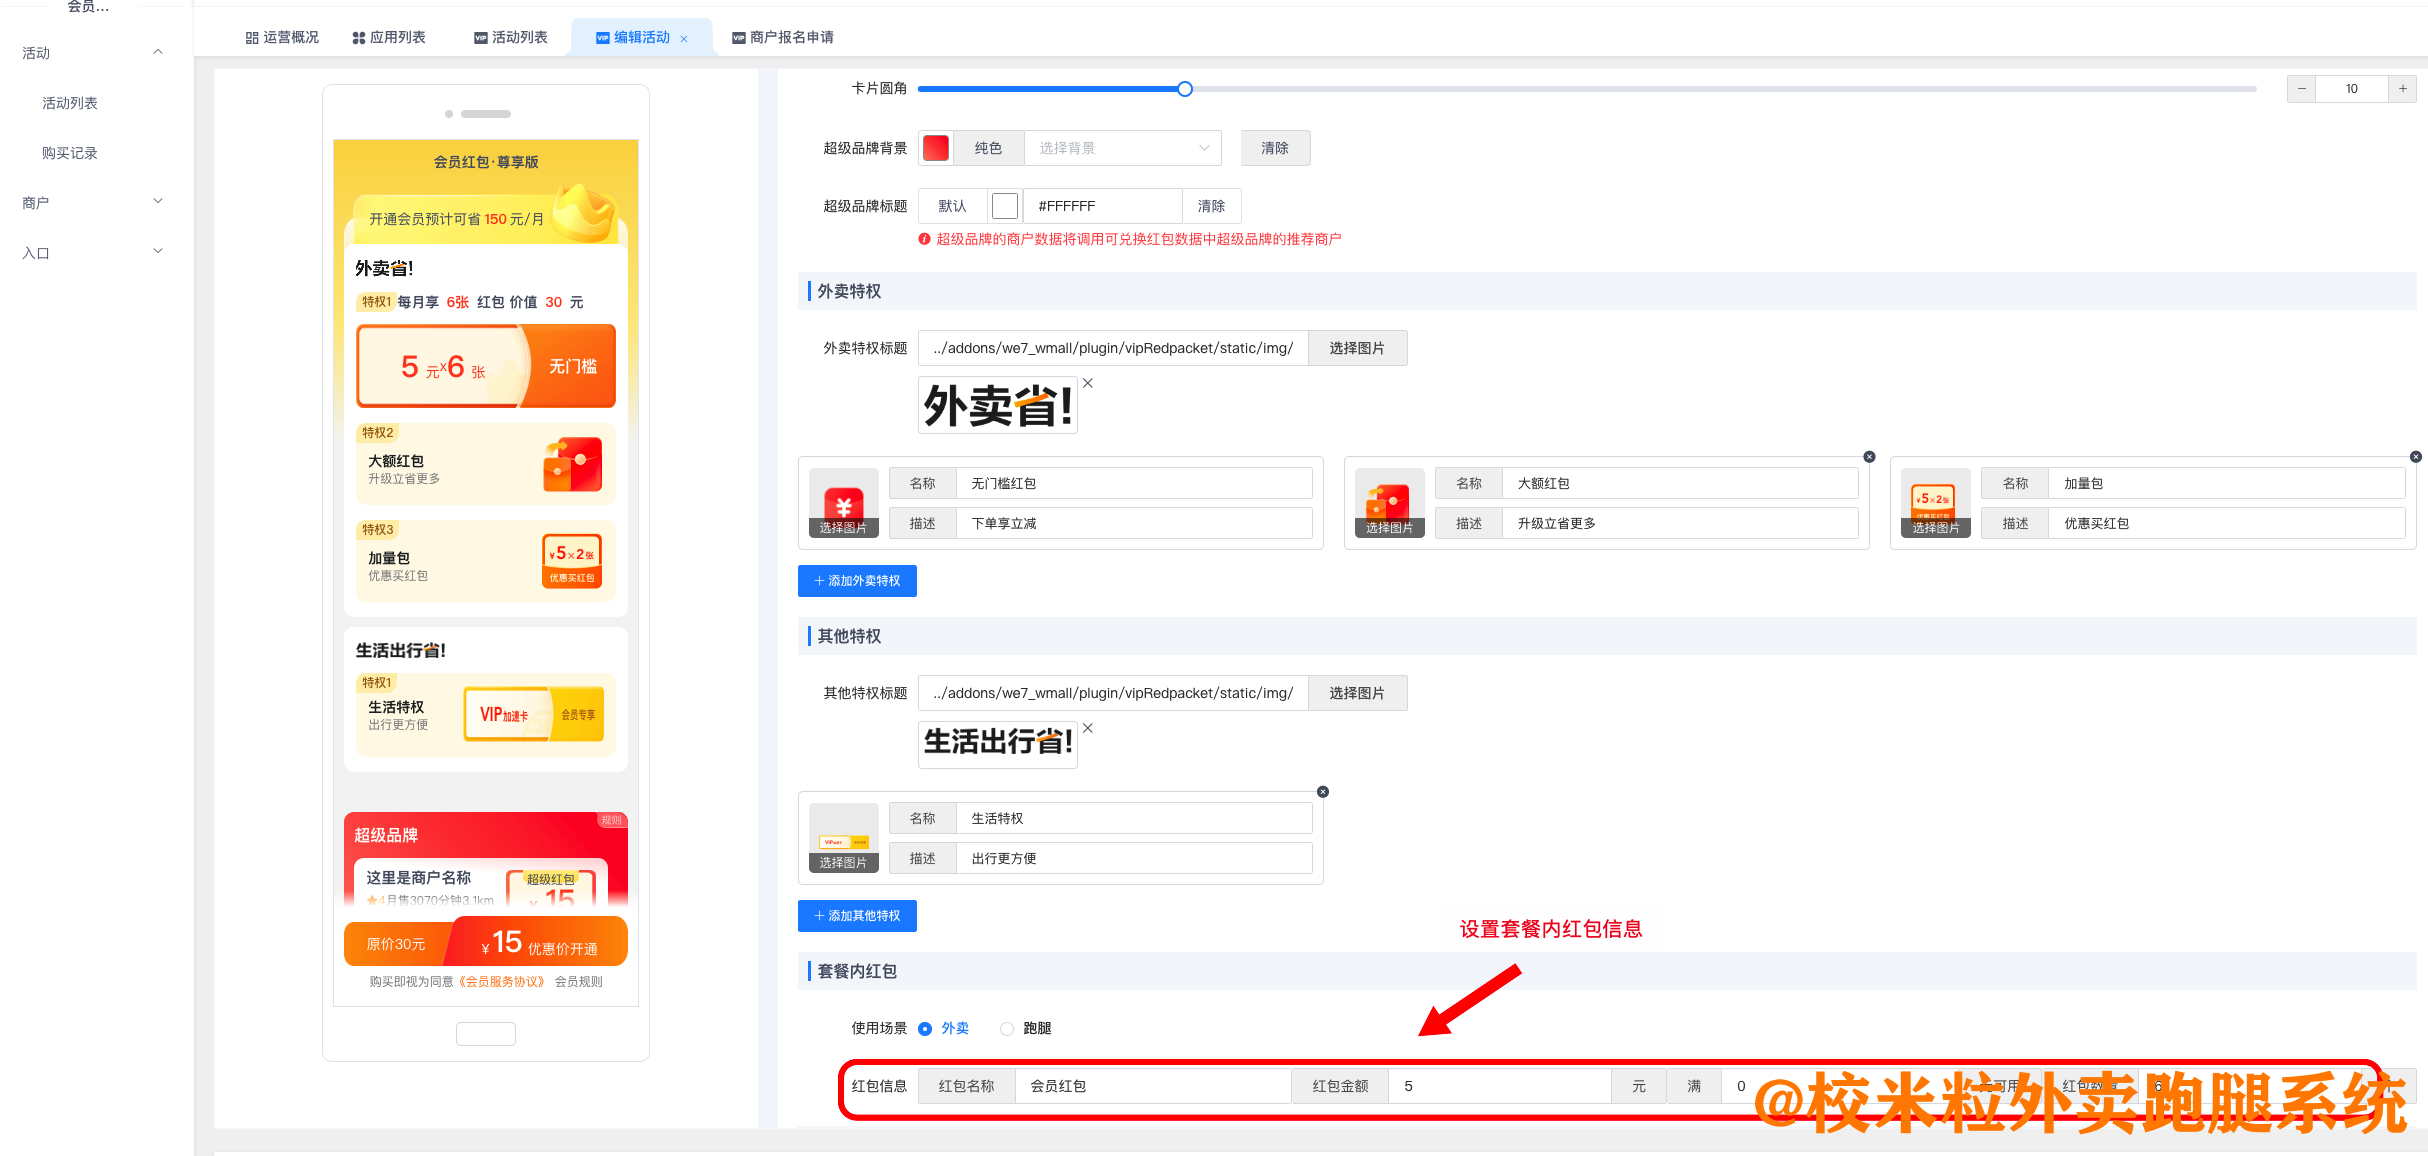Remove the 外卖省 title image
This screenshot has height=1156, width=2428.
tap(1087, 382)
